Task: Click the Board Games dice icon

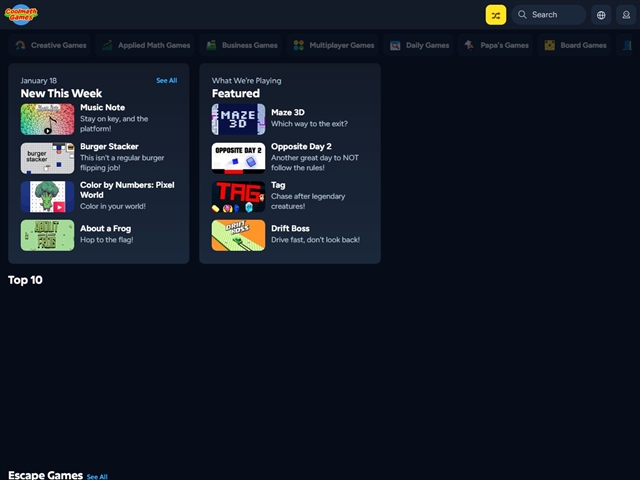Action: coord(550,45)
